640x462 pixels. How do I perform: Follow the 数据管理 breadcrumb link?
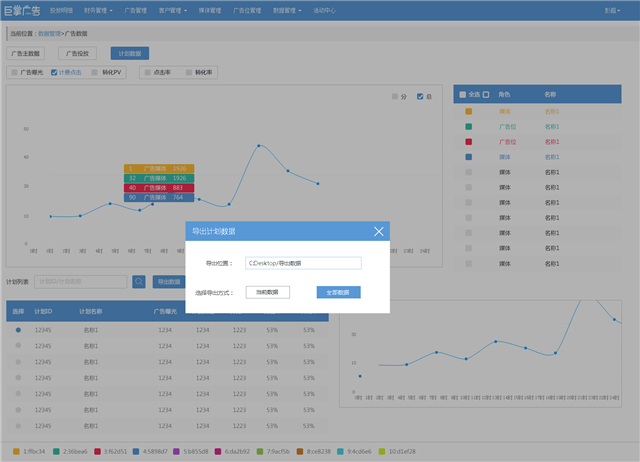click(49, 33)
